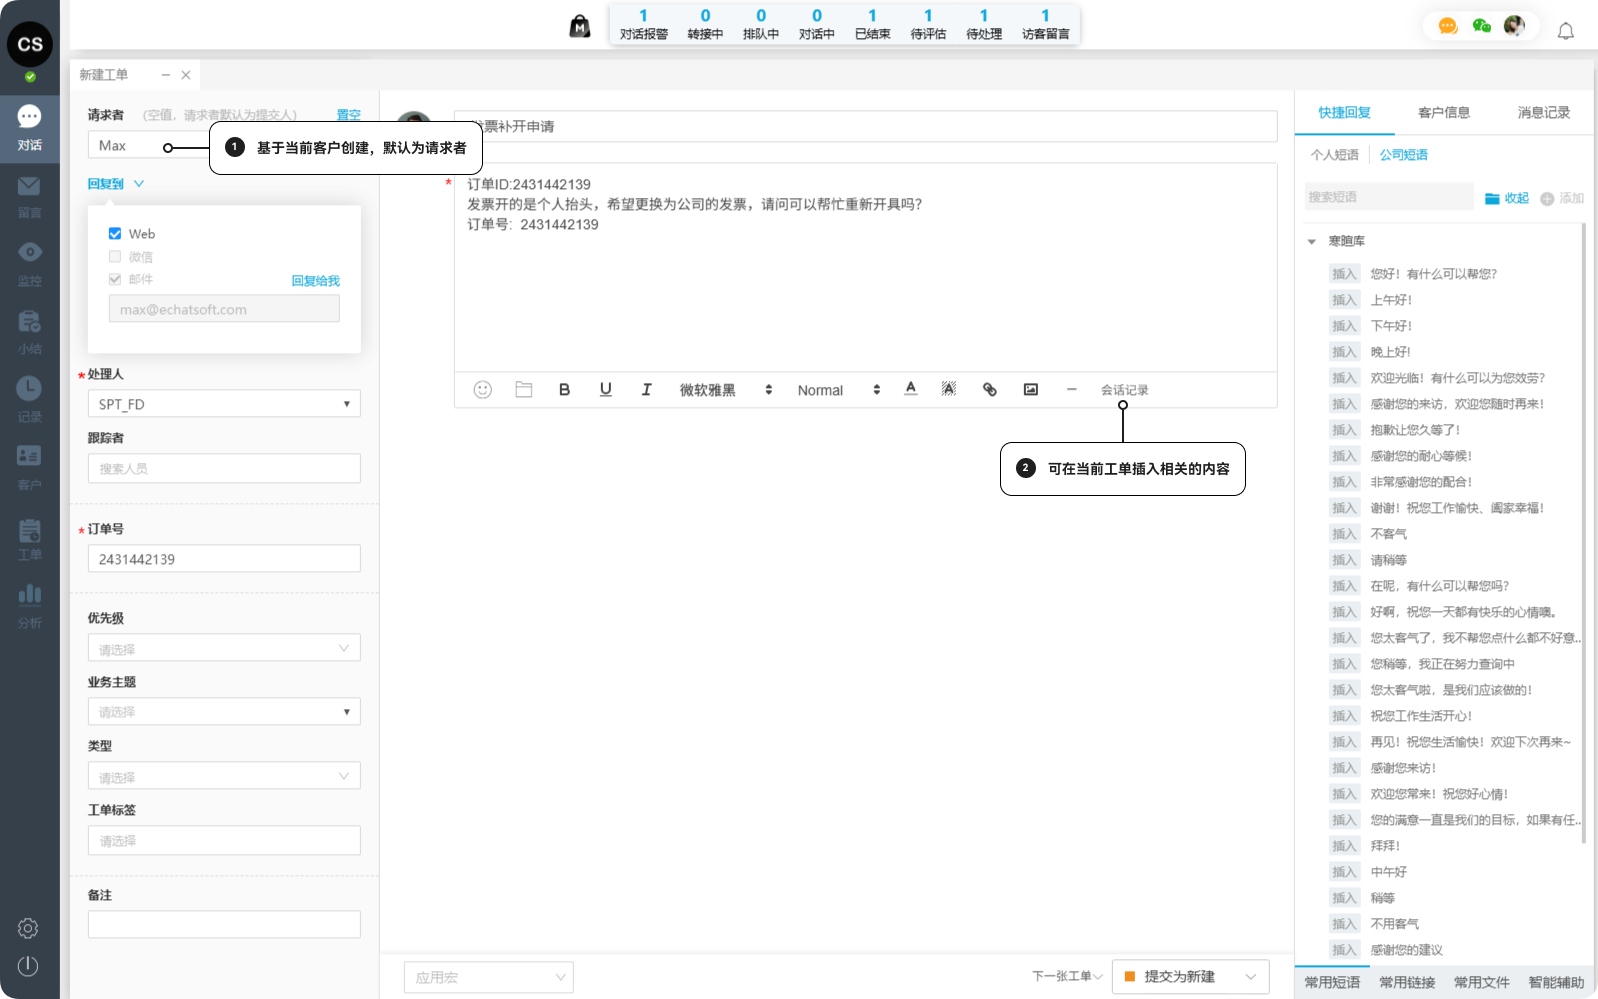This screenshot has width=1598, height=999.
Task: Open the 提交为新建 submit dropdown
Action: (1250, 977)
